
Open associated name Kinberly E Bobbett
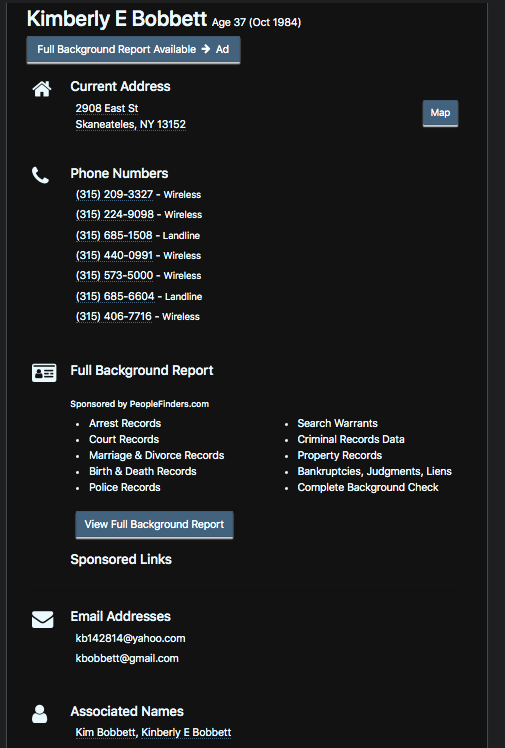click(186, 732)
